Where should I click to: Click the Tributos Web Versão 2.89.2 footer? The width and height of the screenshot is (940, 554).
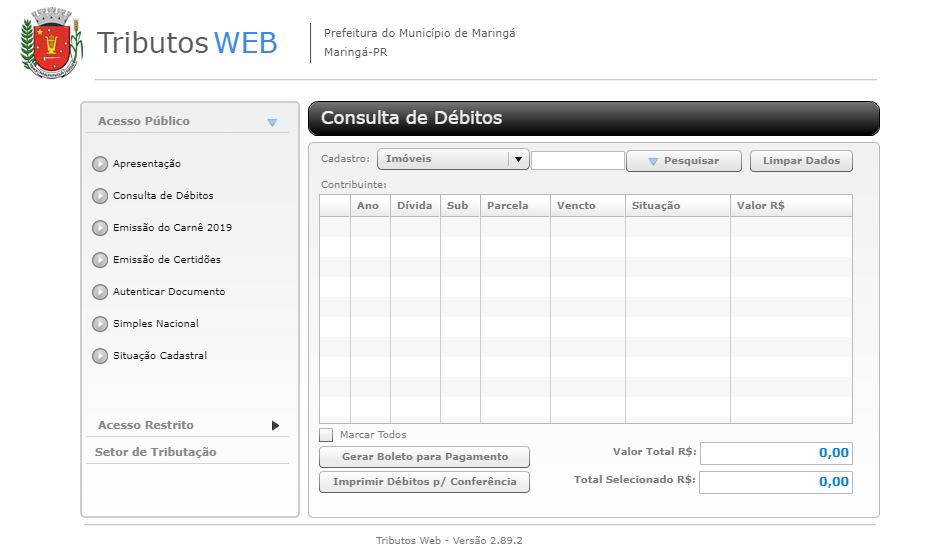(449, 540)
